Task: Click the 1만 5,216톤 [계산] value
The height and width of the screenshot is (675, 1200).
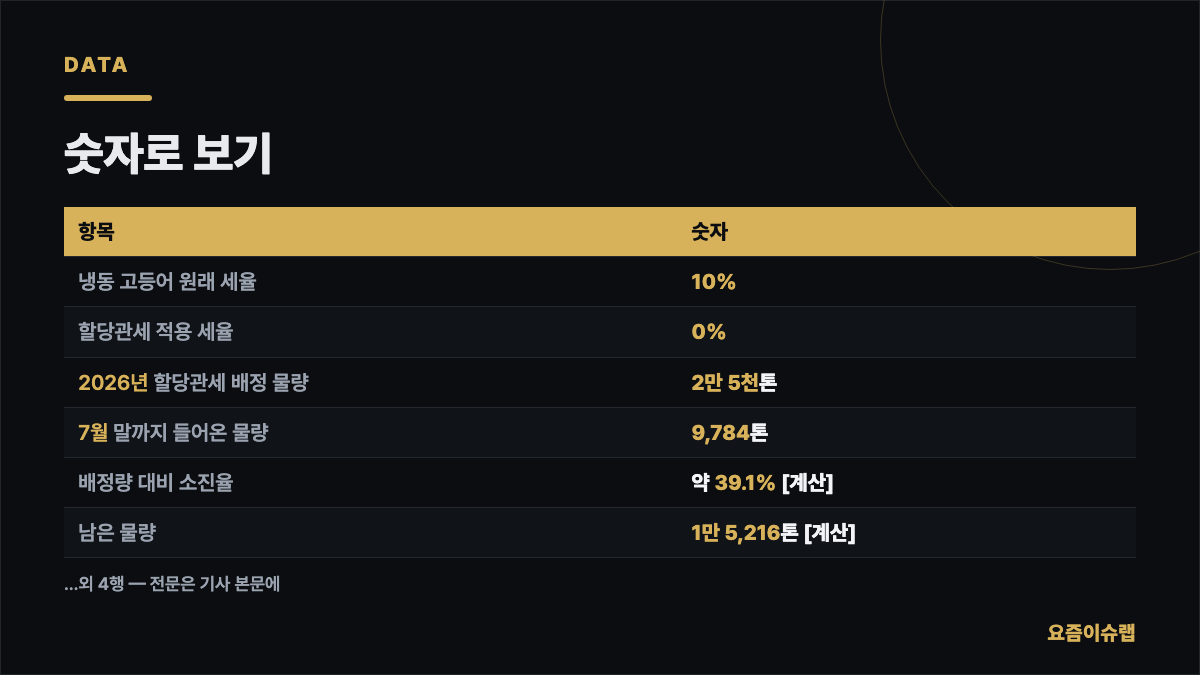Action: point(773,532)
